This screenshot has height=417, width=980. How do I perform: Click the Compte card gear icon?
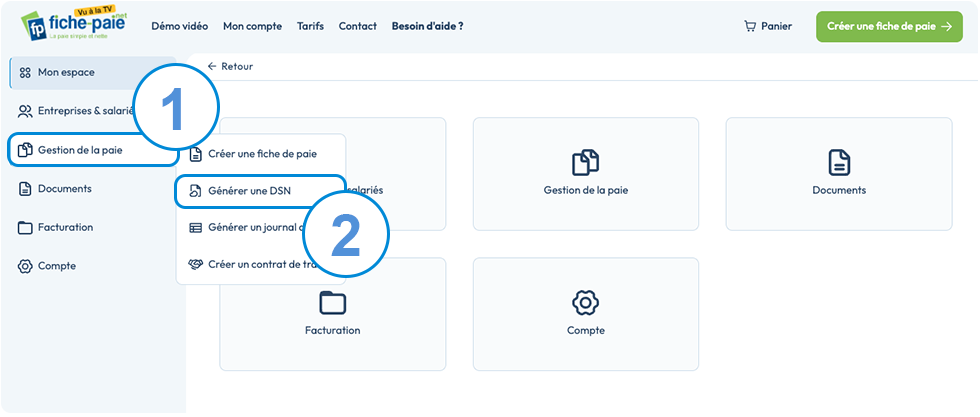pyautogui.click(x=586, y=303)
